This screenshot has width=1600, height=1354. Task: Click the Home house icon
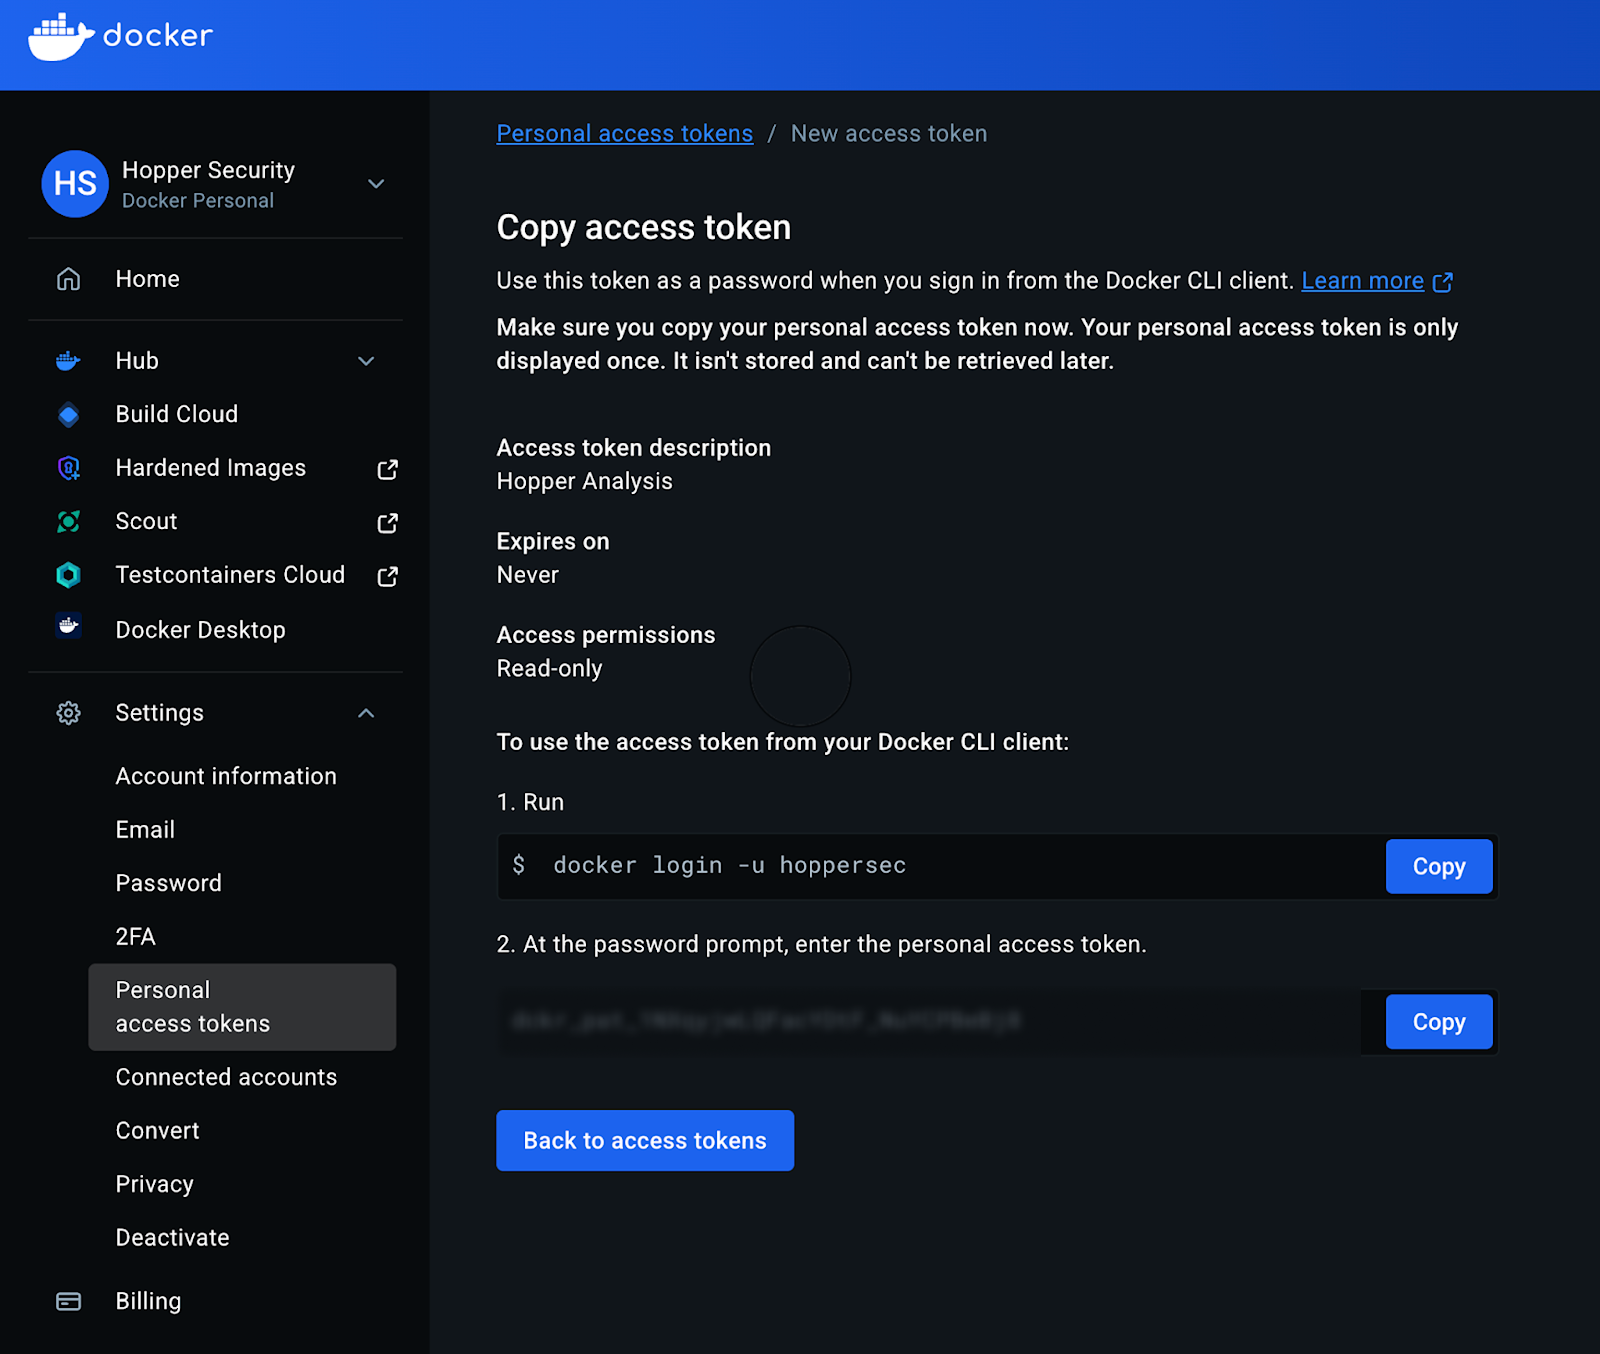[x=68, y=279]
